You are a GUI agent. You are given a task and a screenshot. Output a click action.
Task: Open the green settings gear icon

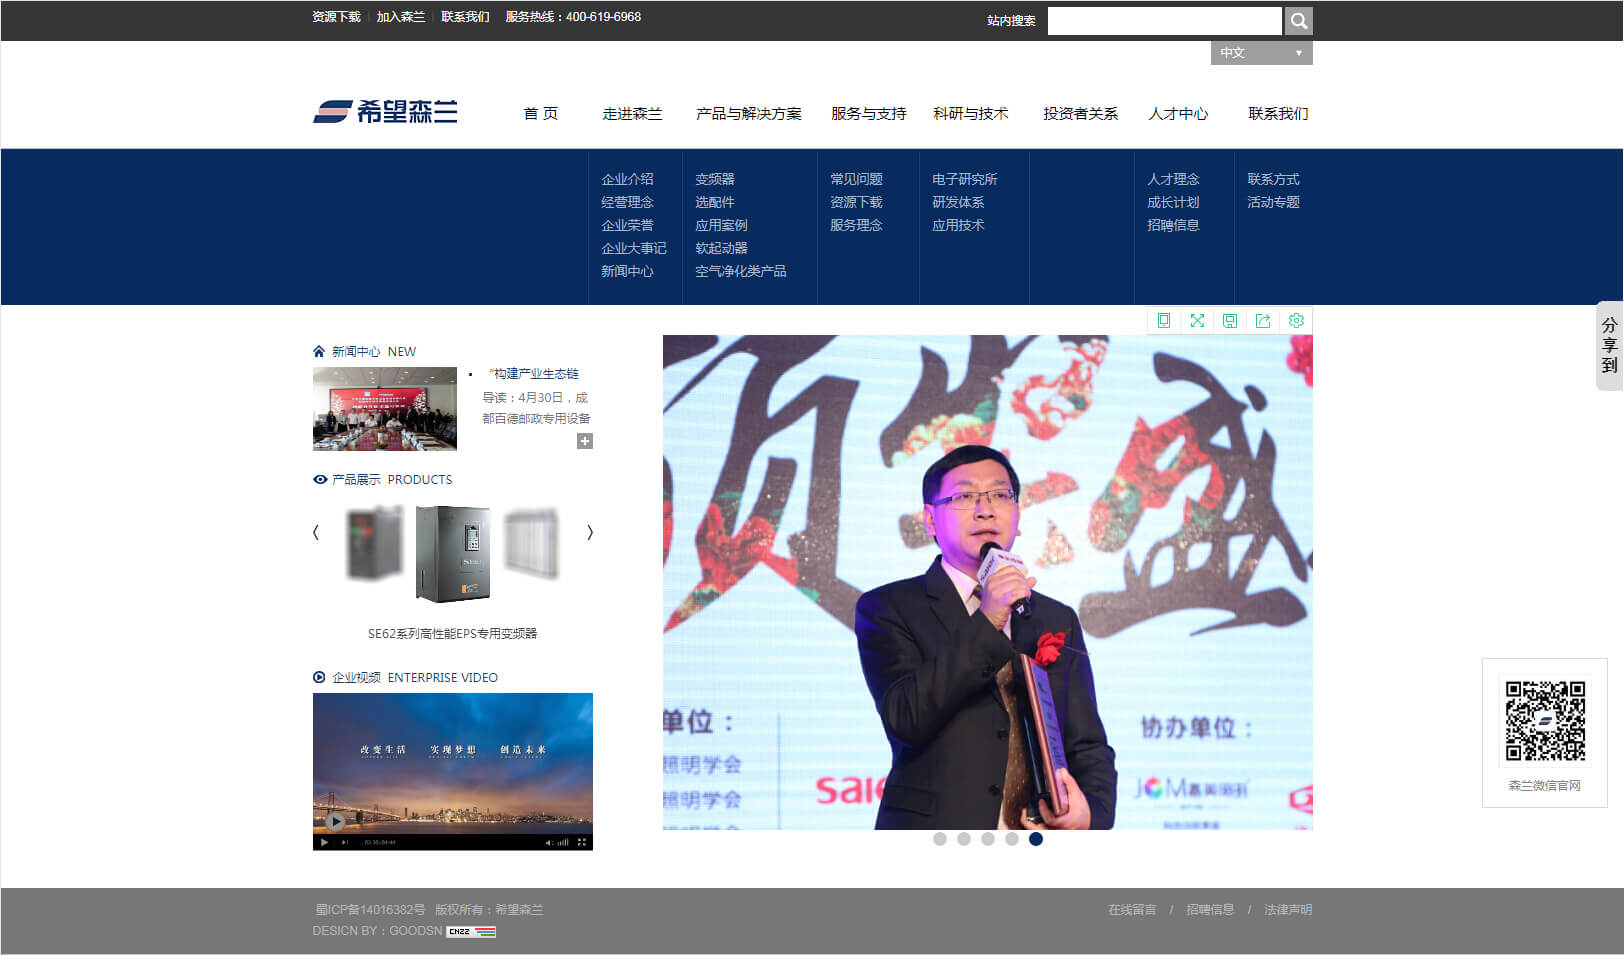point(1296,320)
